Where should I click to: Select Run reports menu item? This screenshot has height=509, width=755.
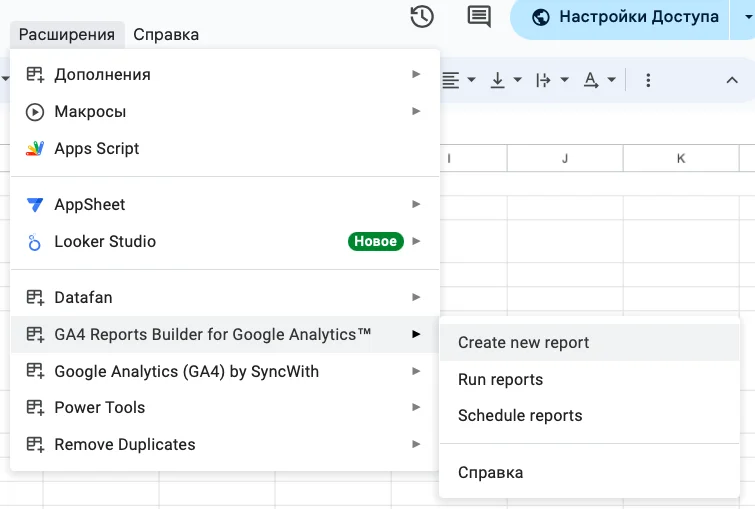500,380
